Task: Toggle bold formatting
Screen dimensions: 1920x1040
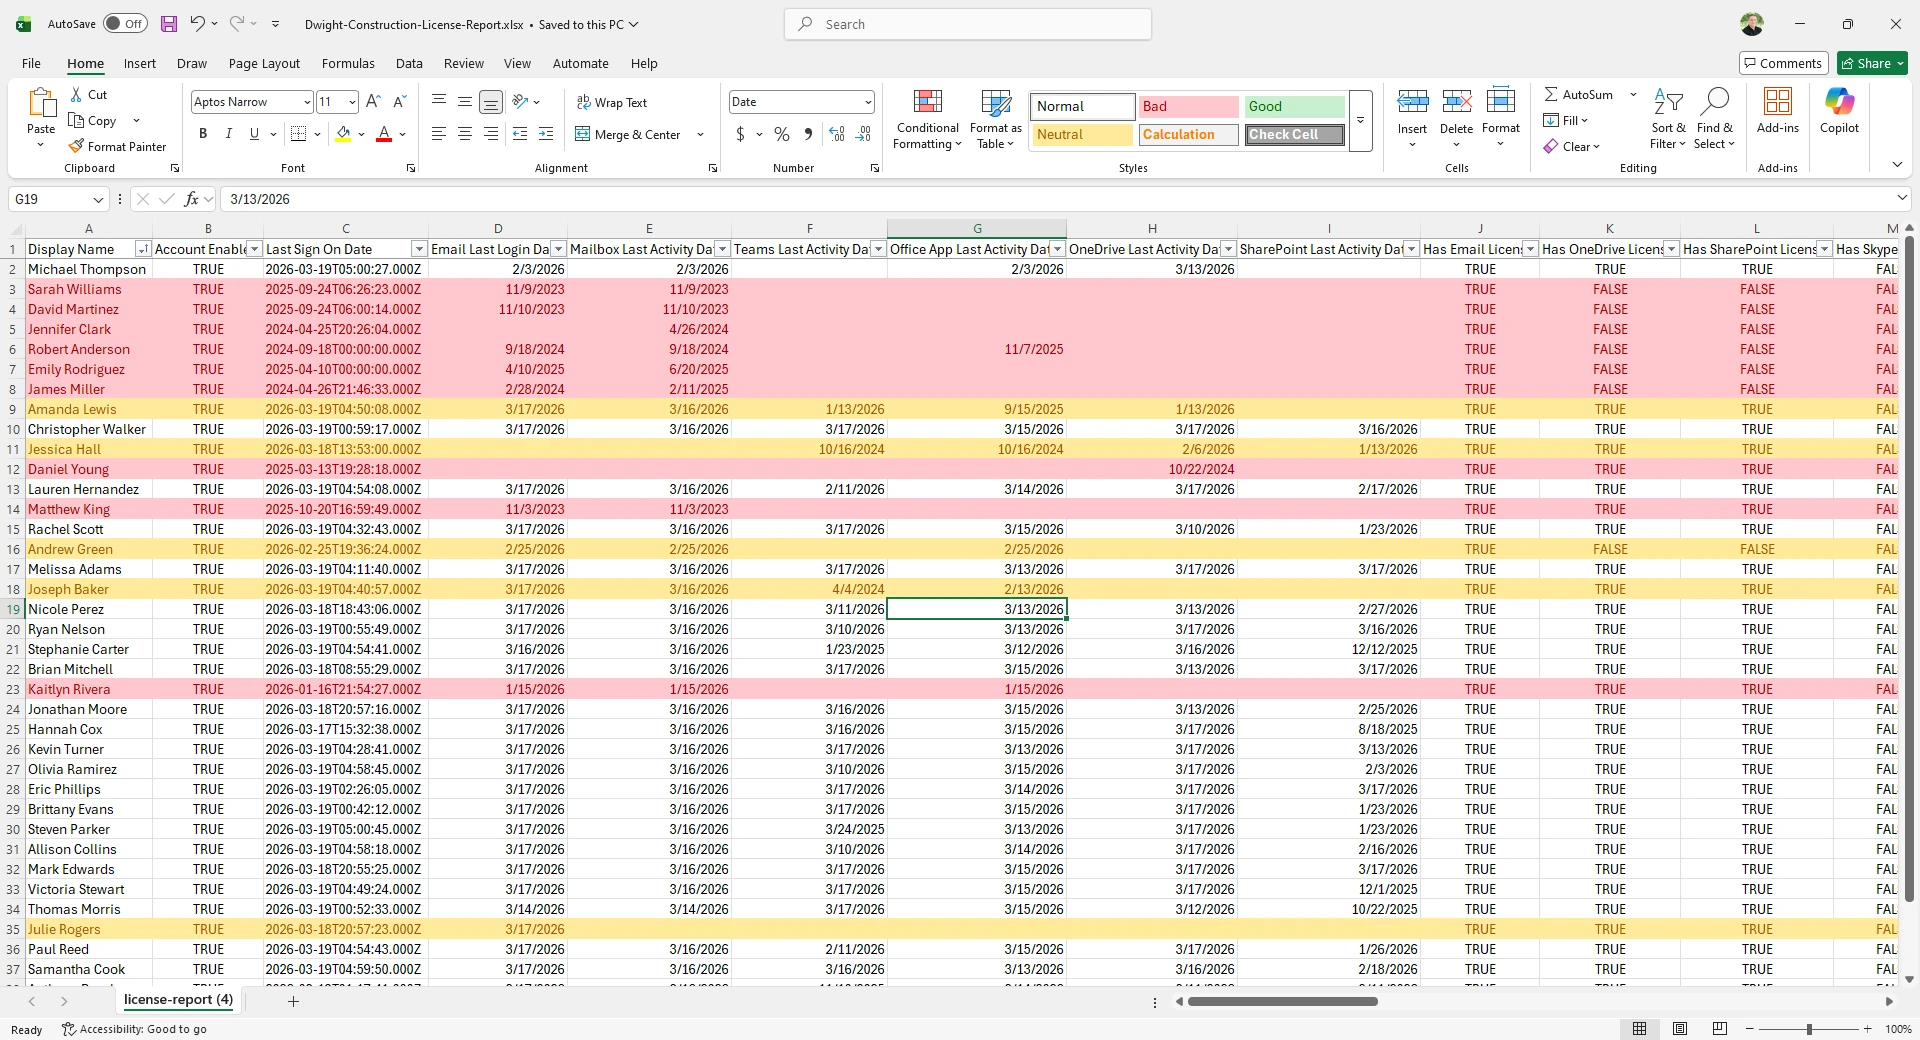Action: (x=202, y=133)
